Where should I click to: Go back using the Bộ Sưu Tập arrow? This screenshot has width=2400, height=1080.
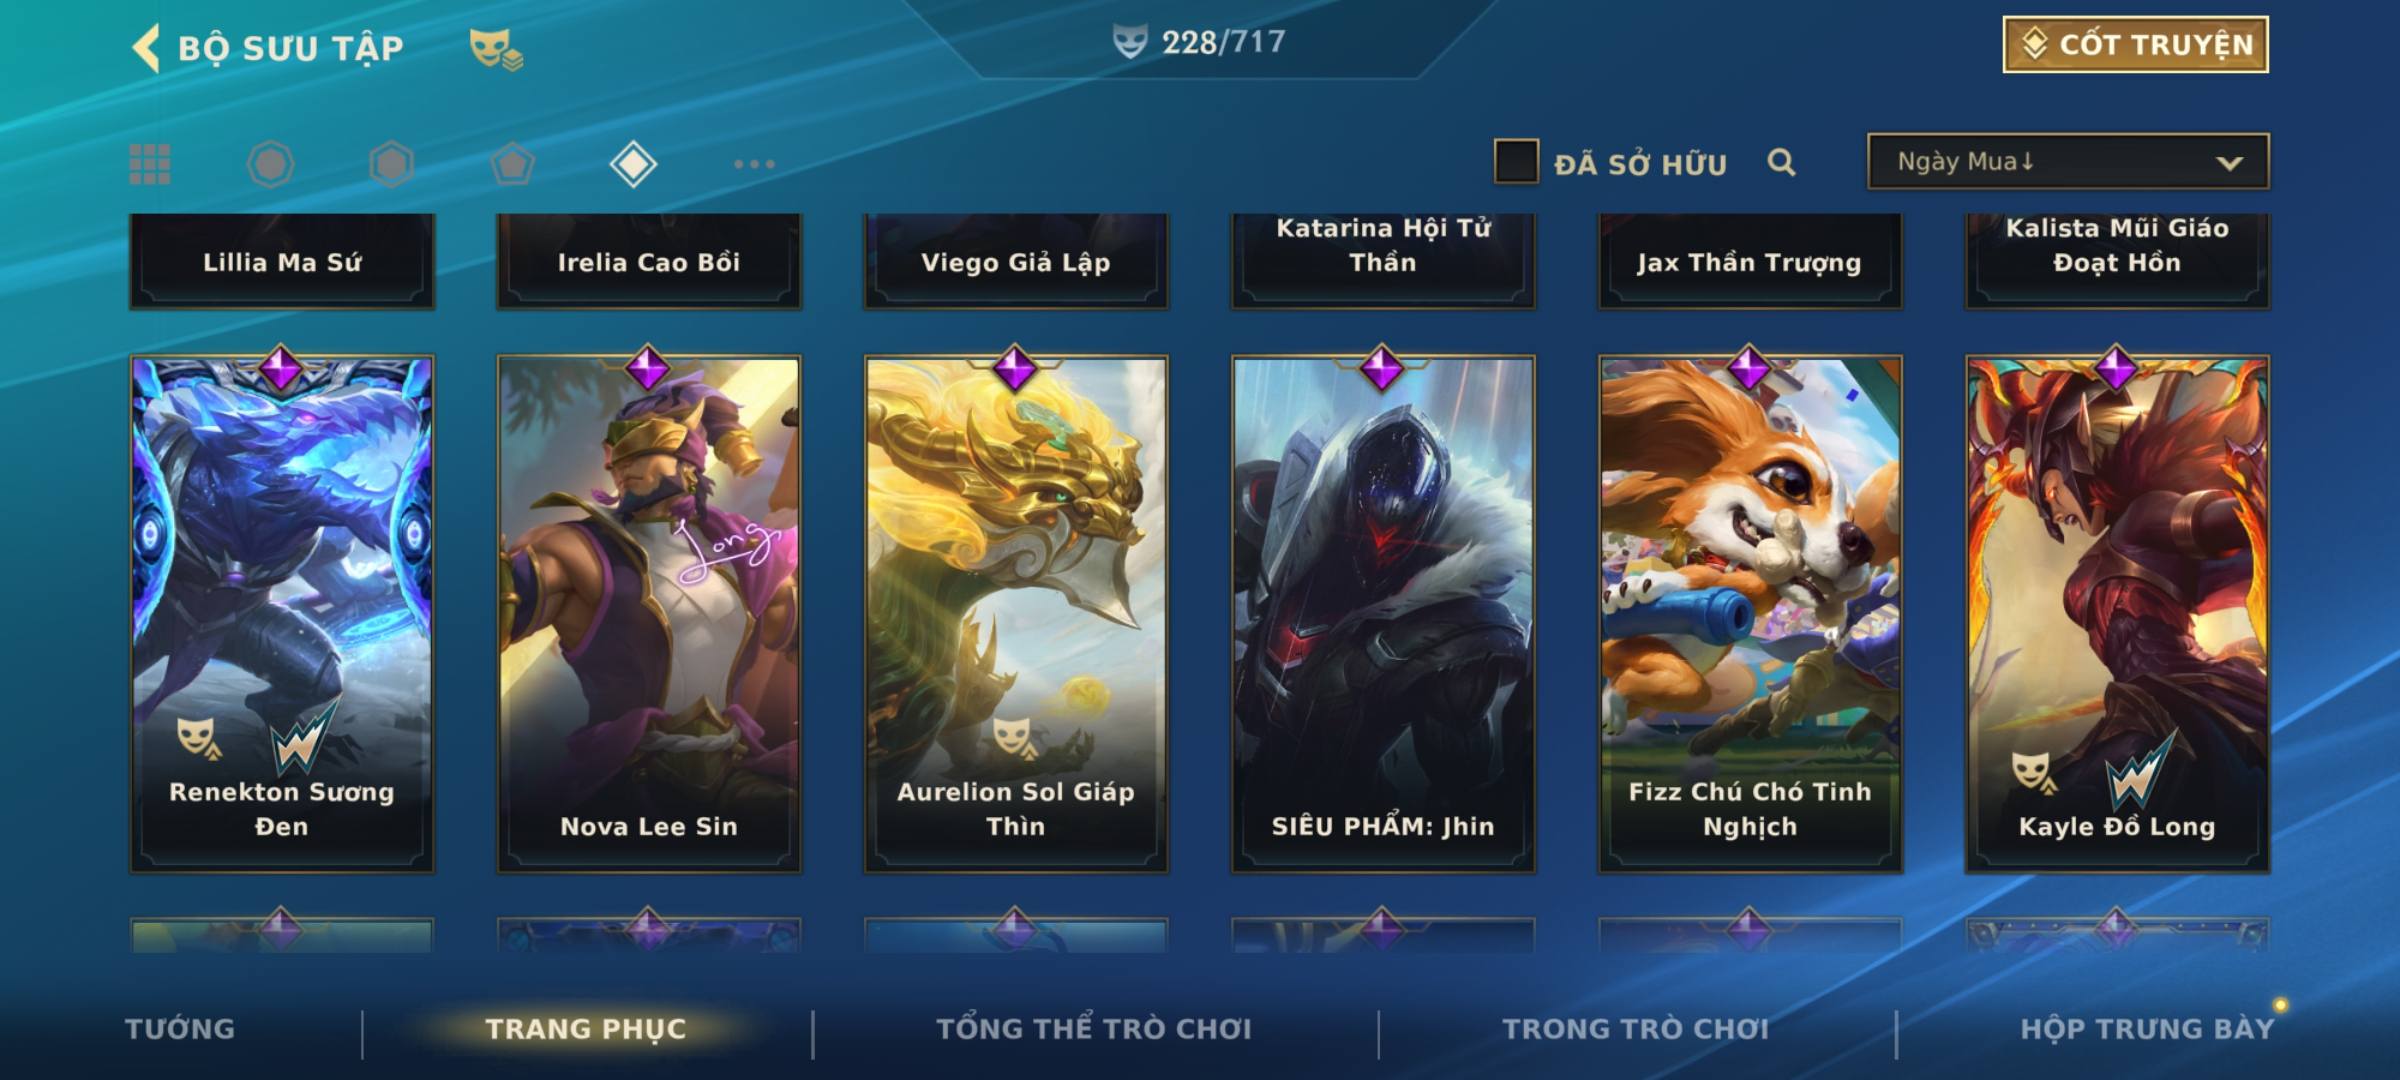pos(146,48)
